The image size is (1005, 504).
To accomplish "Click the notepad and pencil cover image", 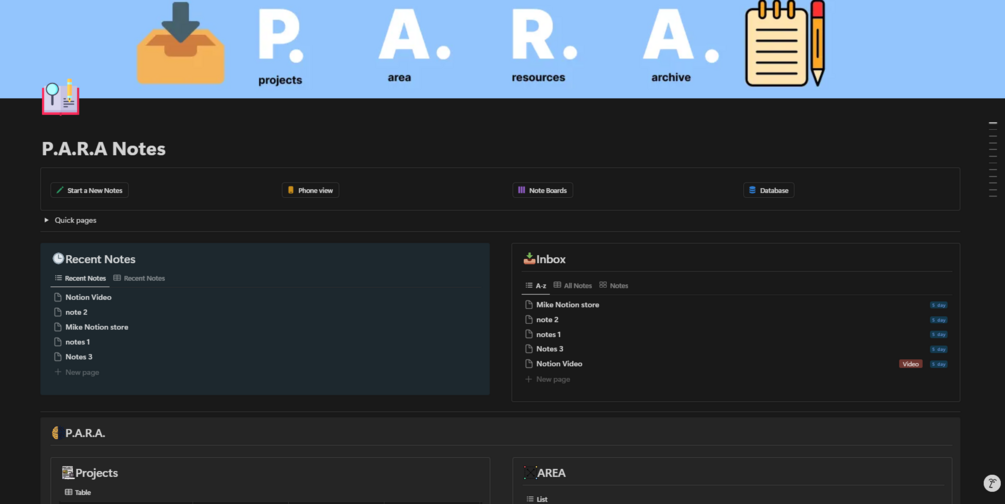I will pos(785,44).
